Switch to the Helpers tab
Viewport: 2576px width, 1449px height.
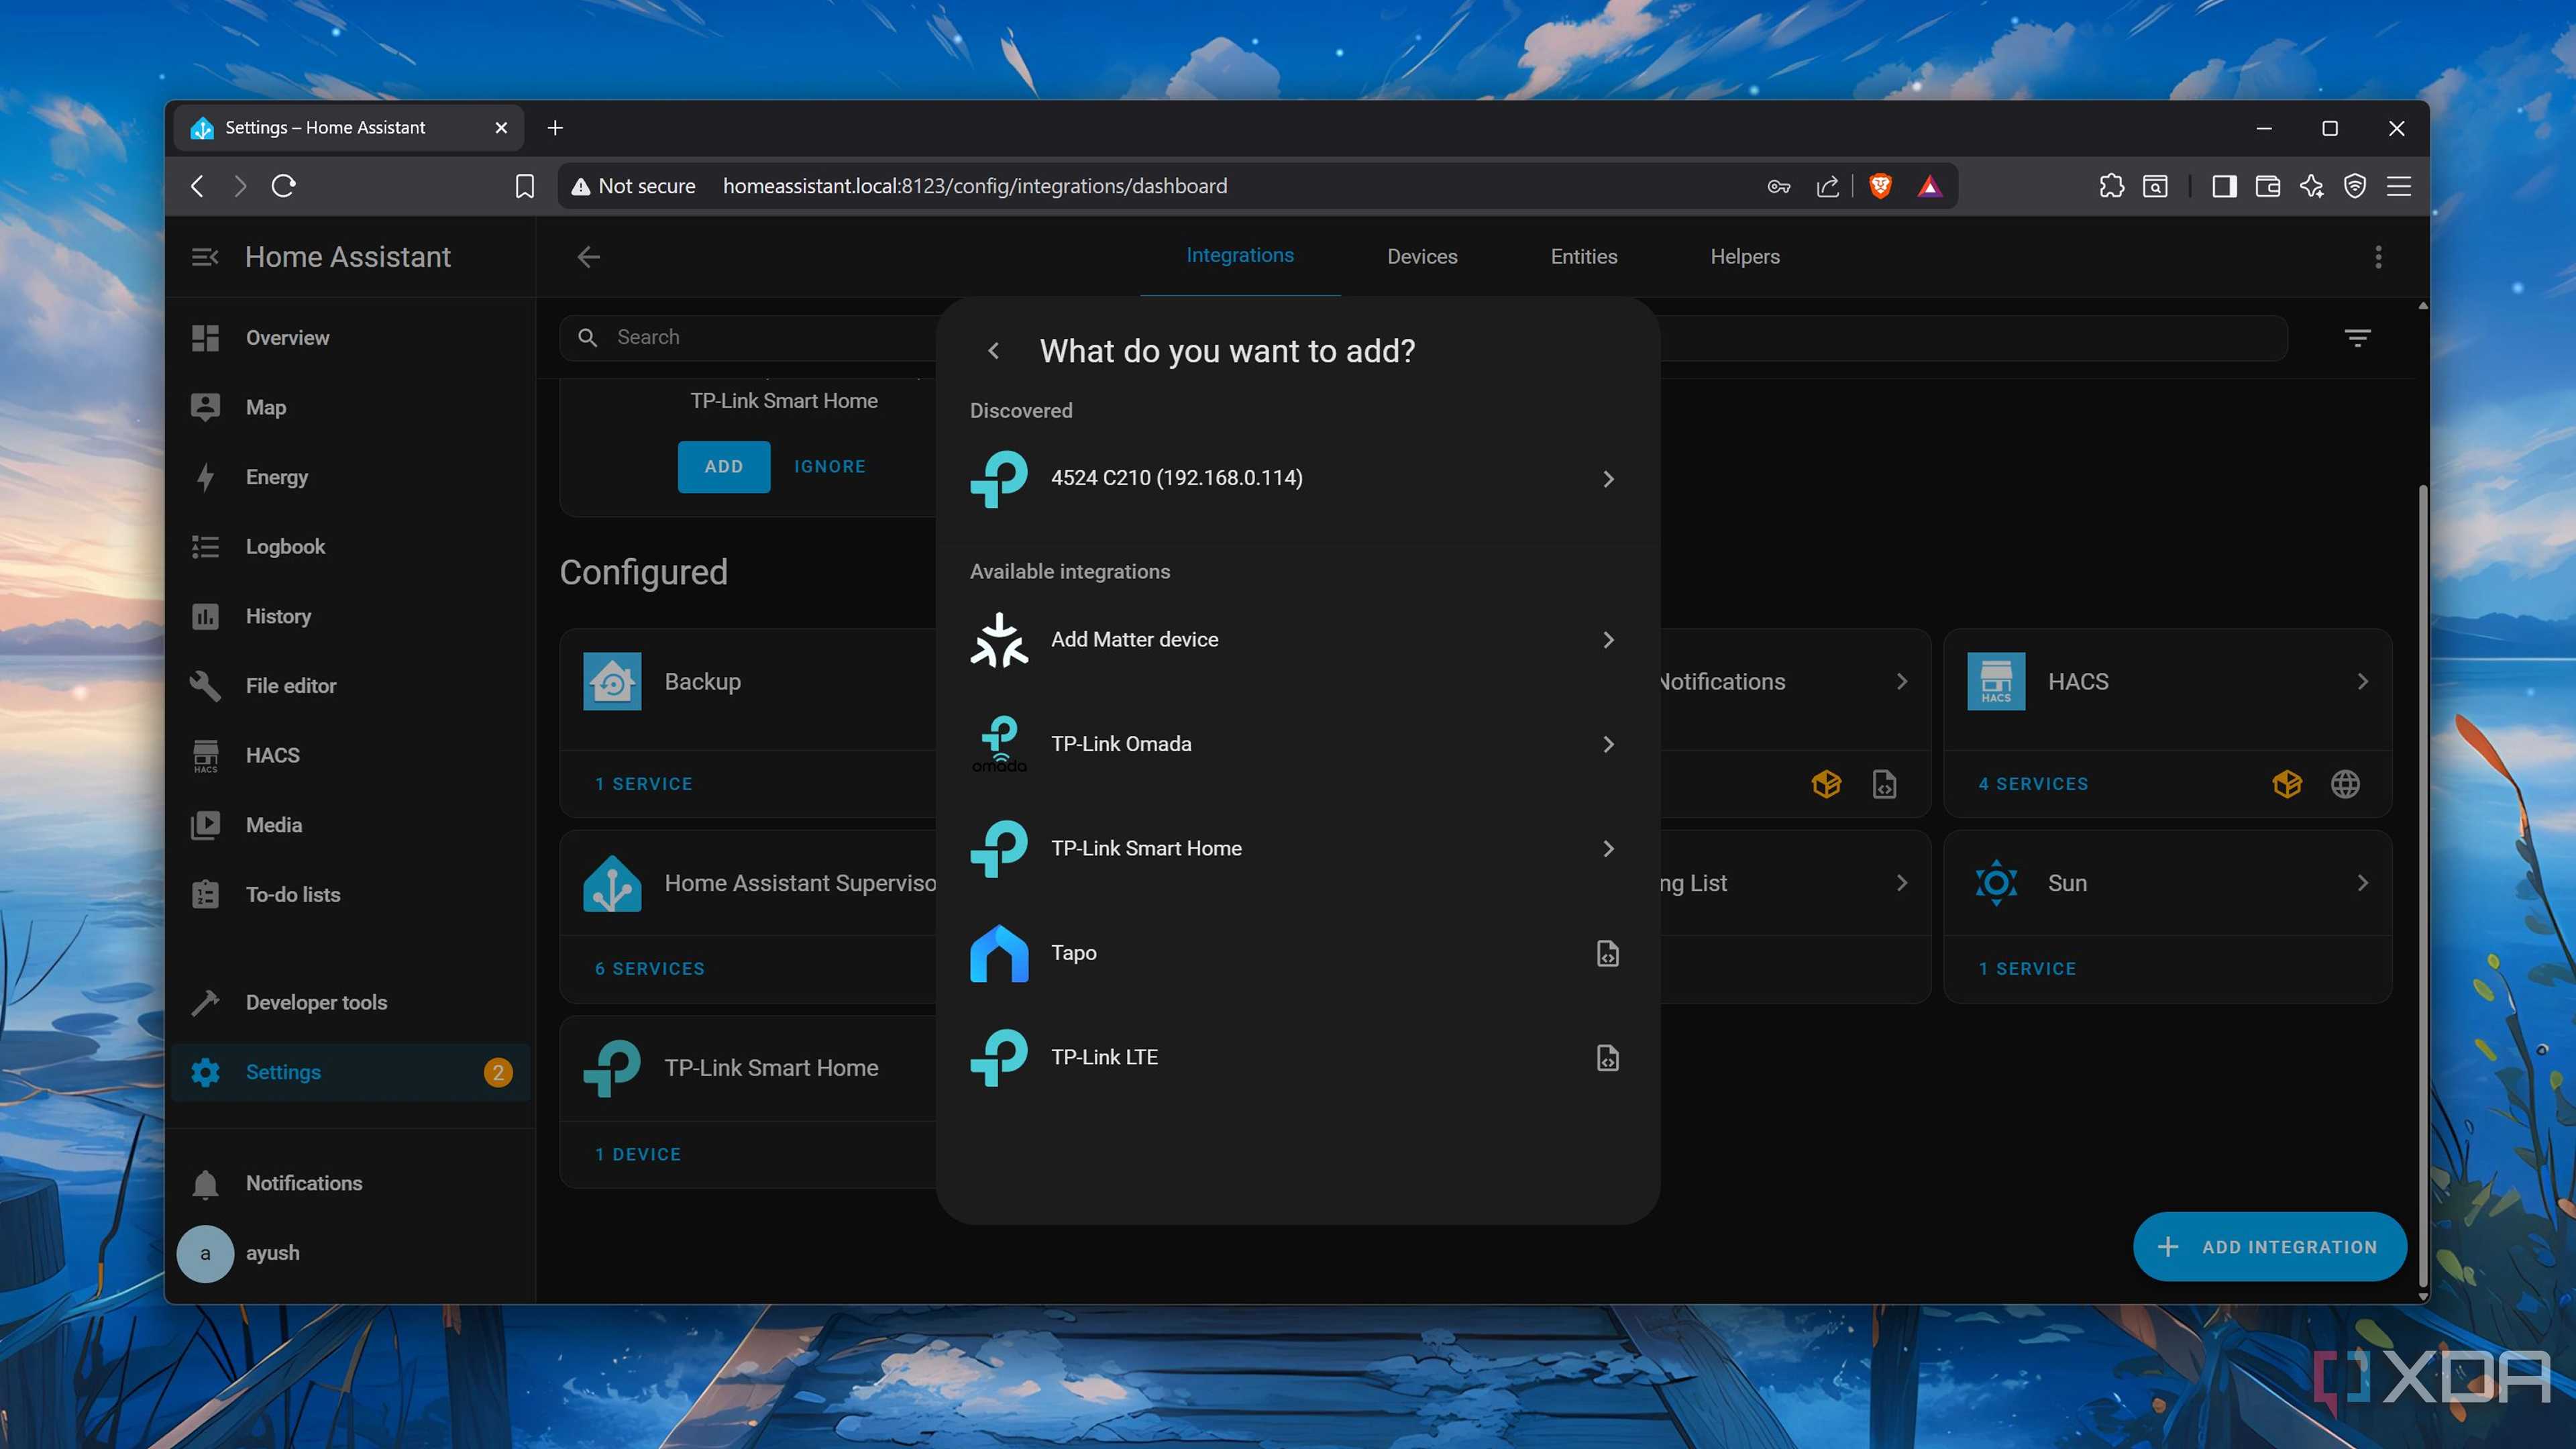pos(1744,256)
